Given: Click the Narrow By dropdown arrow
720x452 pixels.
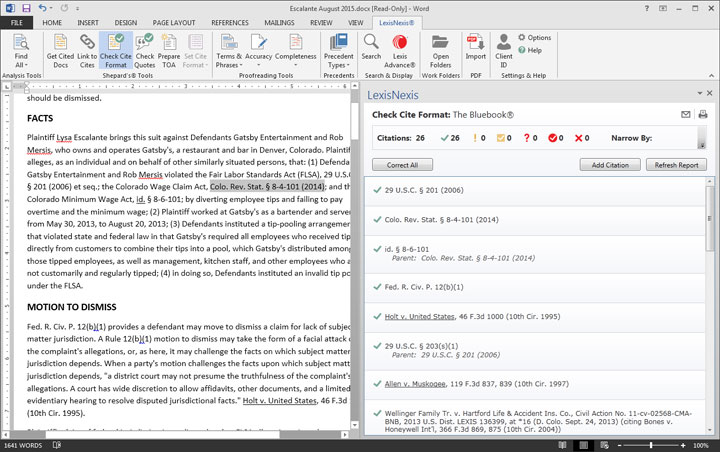Looking at the screenshot, I should pyautogui.click(x=702, y=145).
